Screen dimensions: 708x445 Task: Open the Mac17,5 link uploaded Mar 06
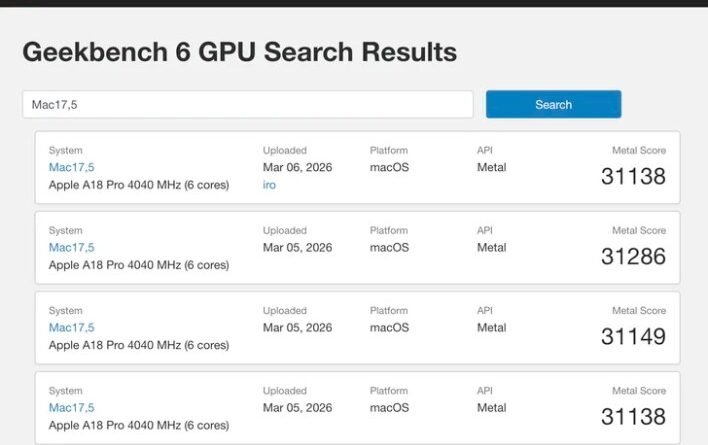(71, 167)
